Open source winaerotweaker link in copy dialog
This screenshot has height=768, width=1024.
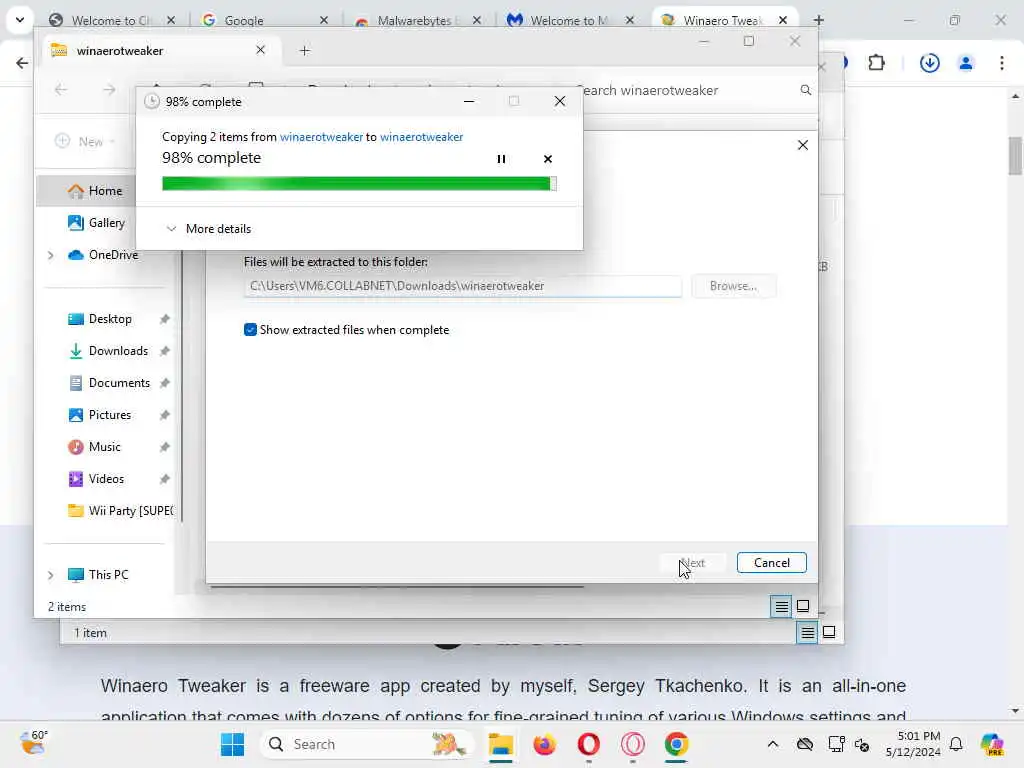321,136
